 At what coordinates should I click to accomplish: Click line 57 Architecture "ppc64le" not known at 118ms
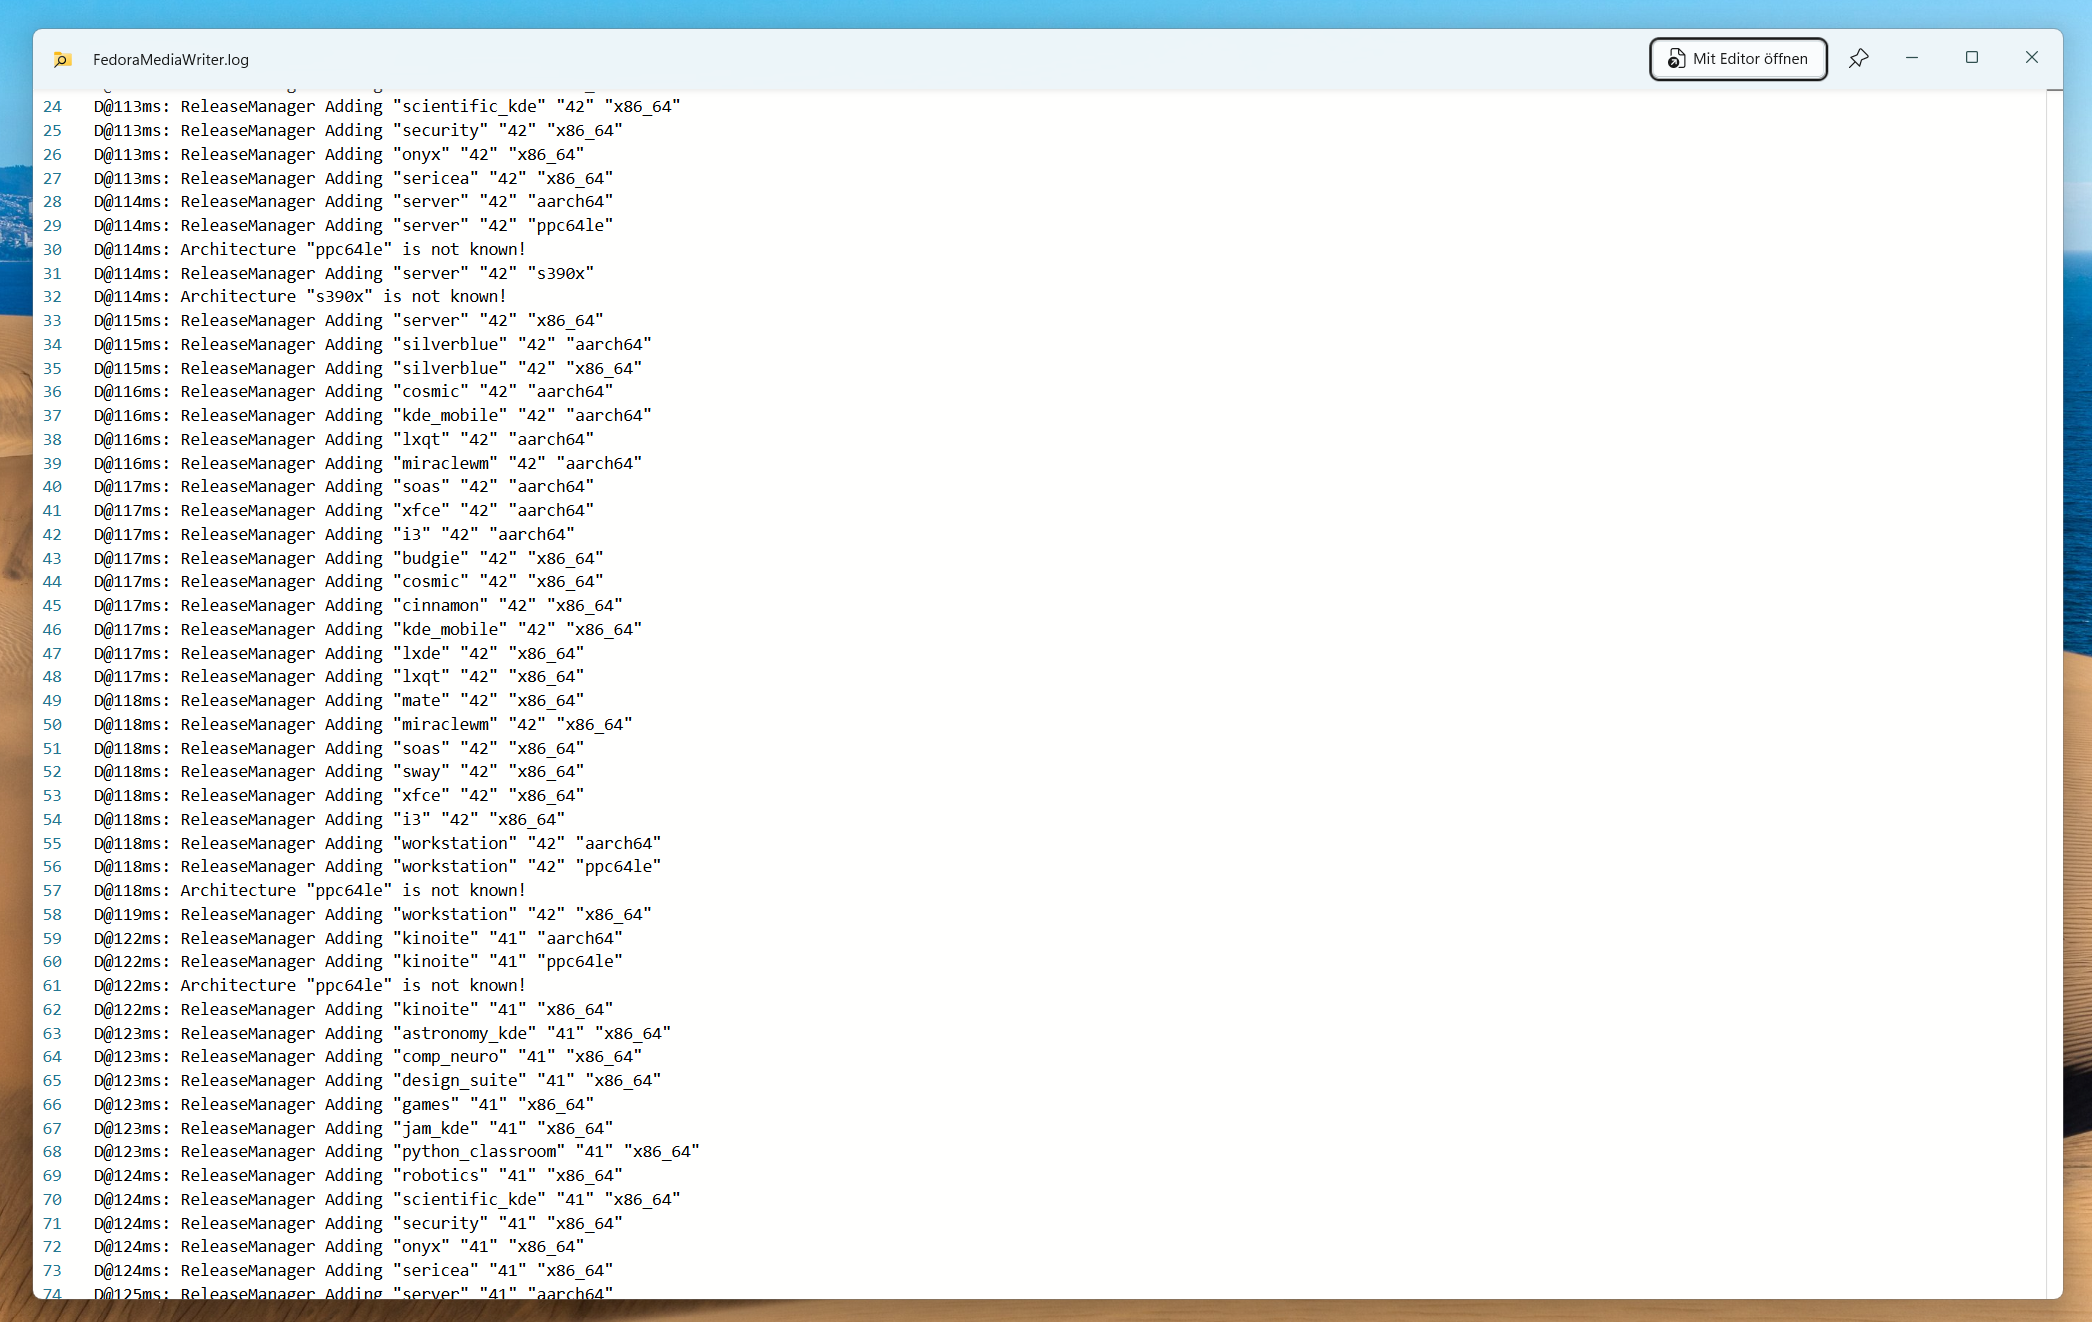(310, 891)
